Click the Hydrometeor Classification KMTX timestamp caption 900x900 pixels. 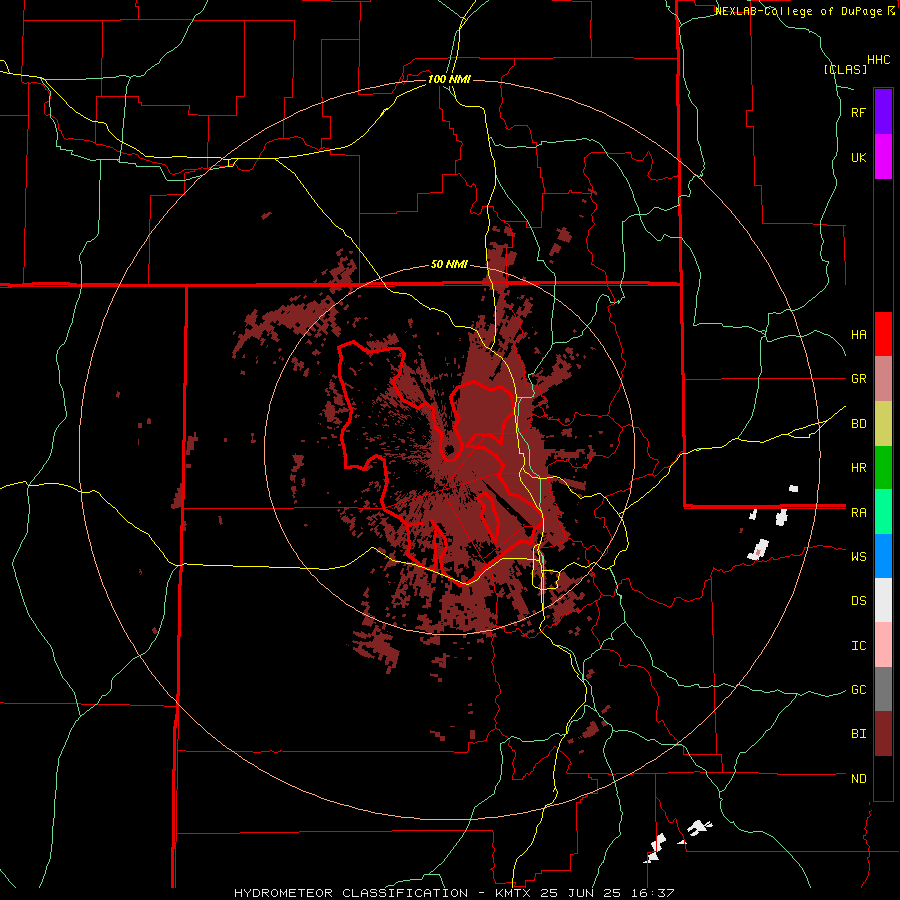(x=453, y=893)
